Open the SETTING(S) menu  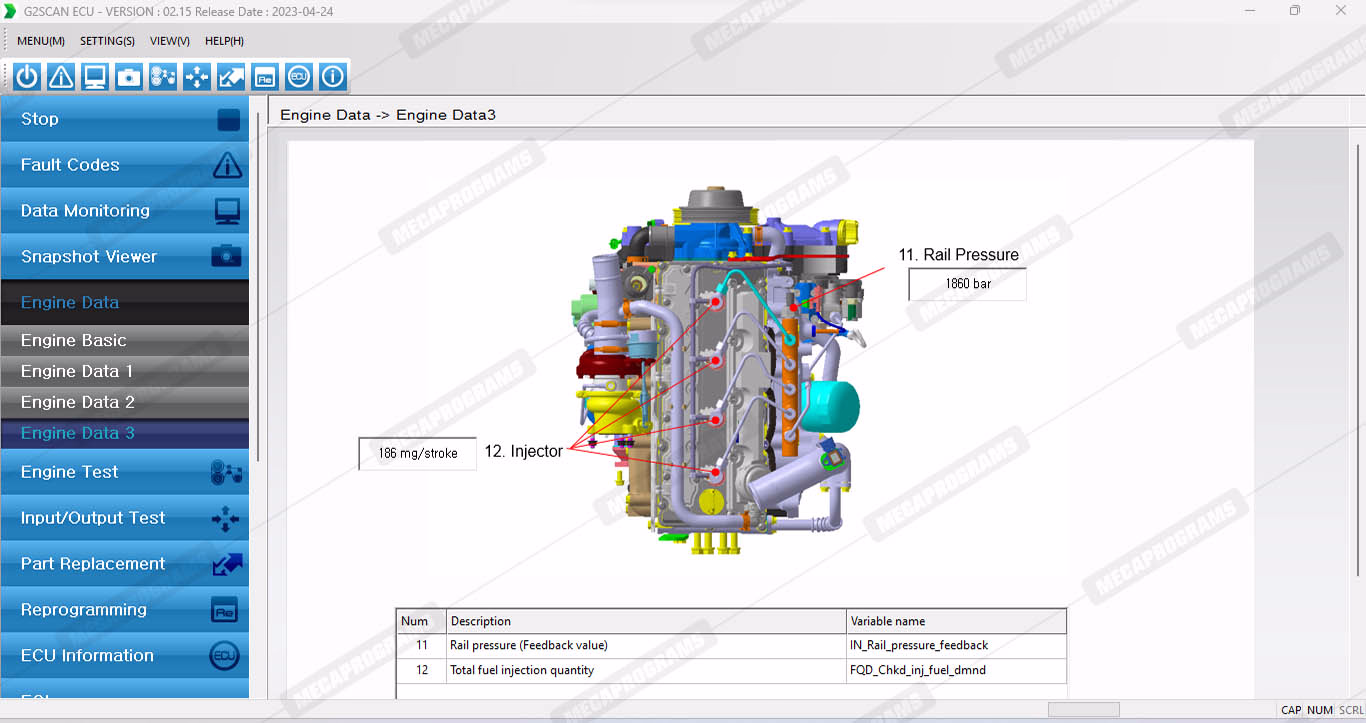pyautogui.click(x=107, y=41)
